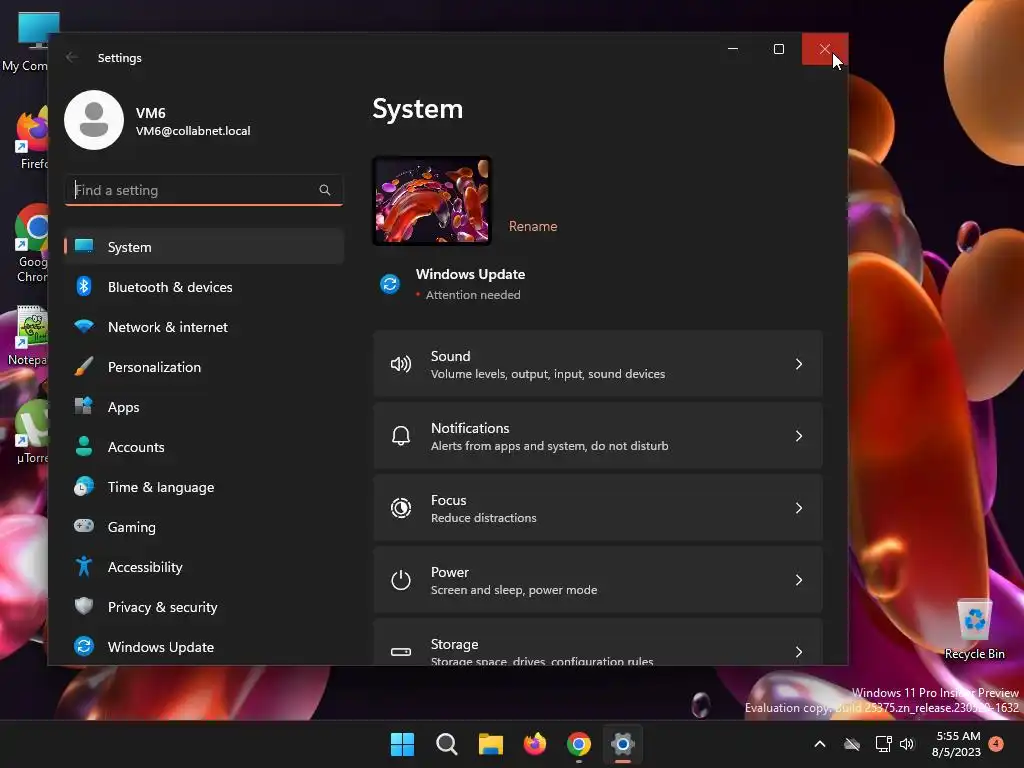Click the OneDrive cloud tray icon
This screenshot has height=768, width=1024.
click(852, 744)
